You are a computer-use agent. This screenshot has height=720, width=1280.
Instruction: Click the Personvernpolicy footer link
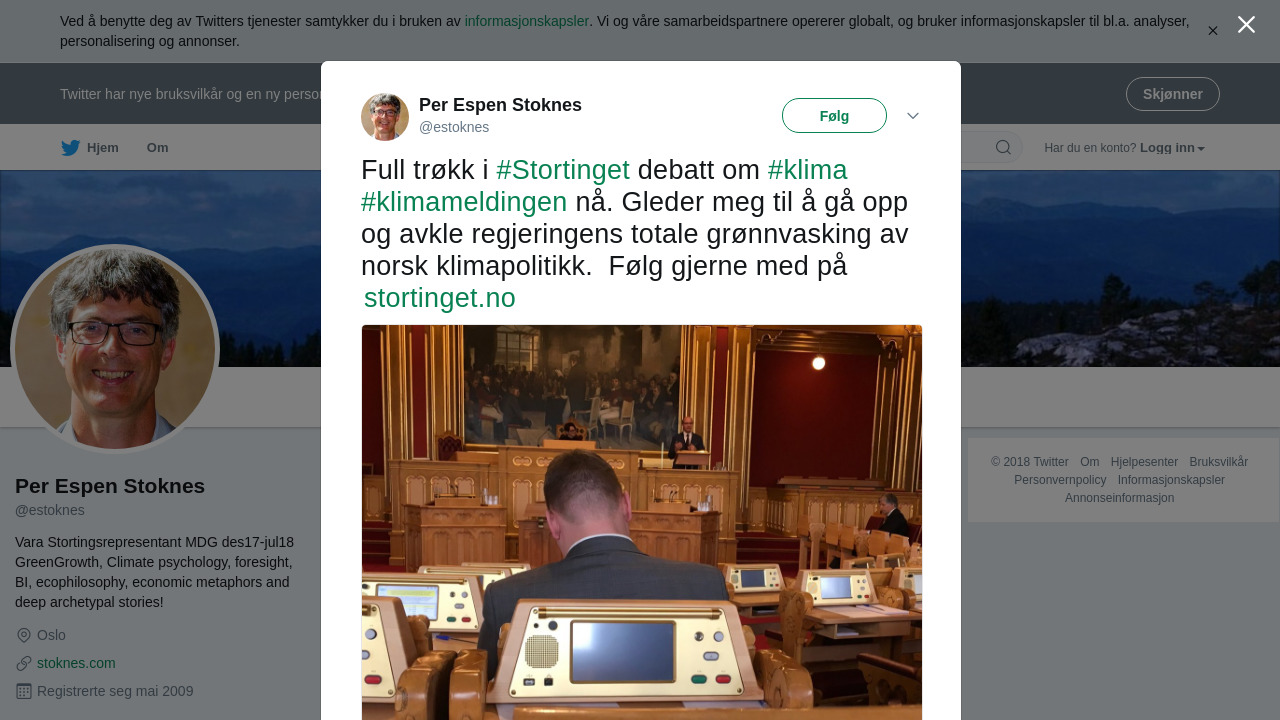pyautogui.click(x=1060, y=480)
